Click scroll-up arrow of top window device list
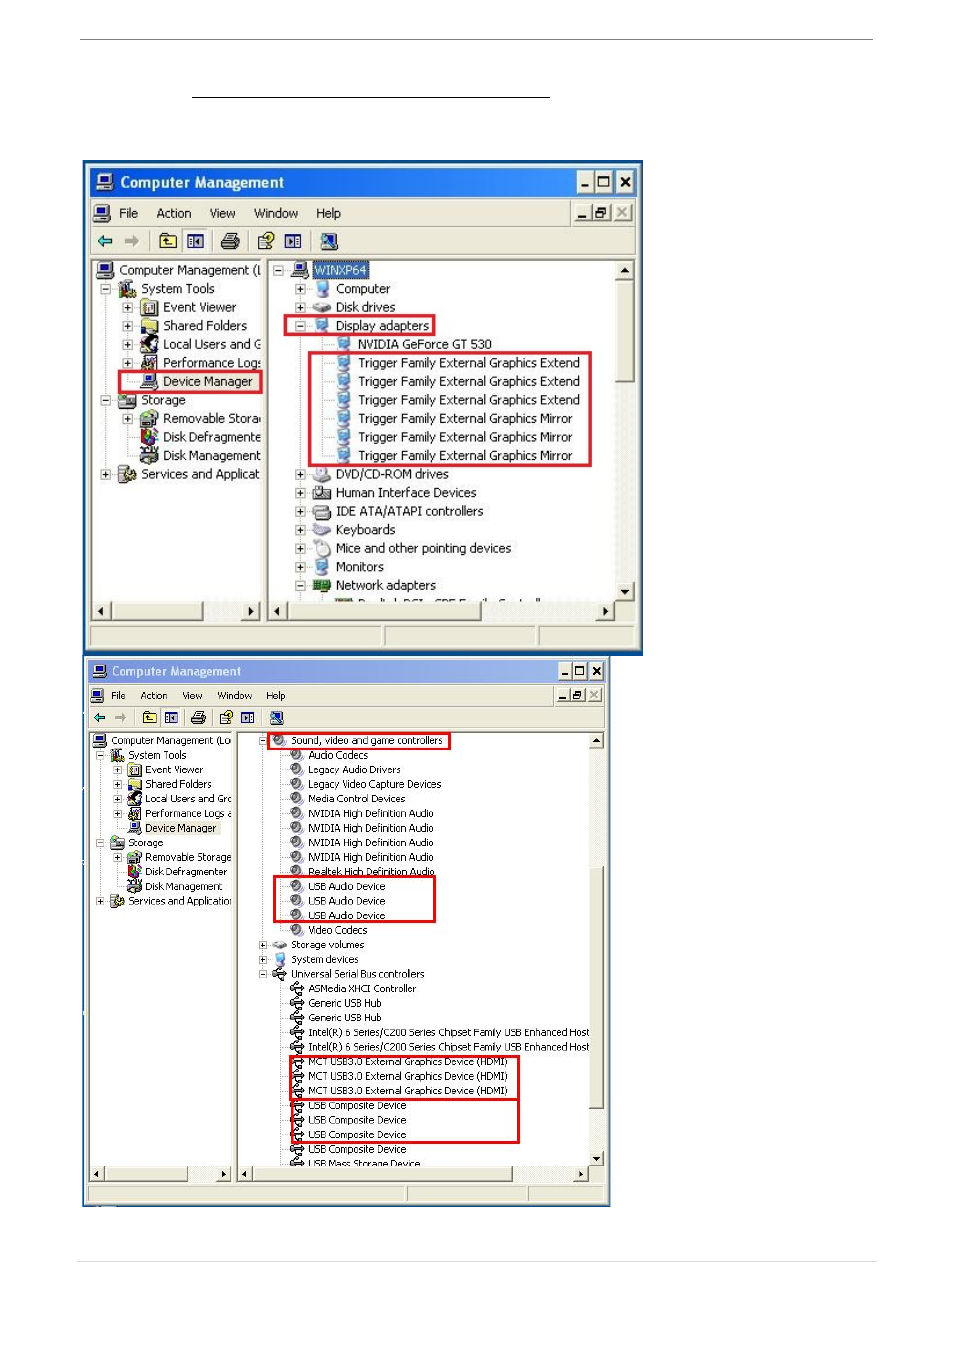The width and height of the screenshot is (954, 1350). [625, 270]
